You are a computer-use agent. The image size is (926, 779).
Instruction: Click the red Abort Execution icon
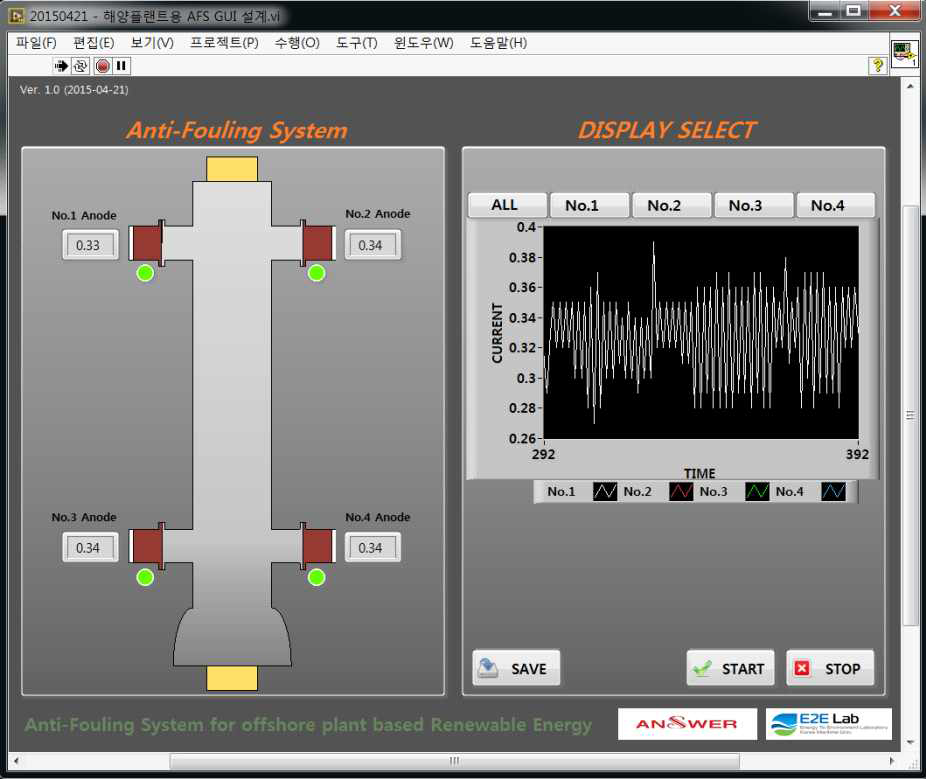point(103,66)
